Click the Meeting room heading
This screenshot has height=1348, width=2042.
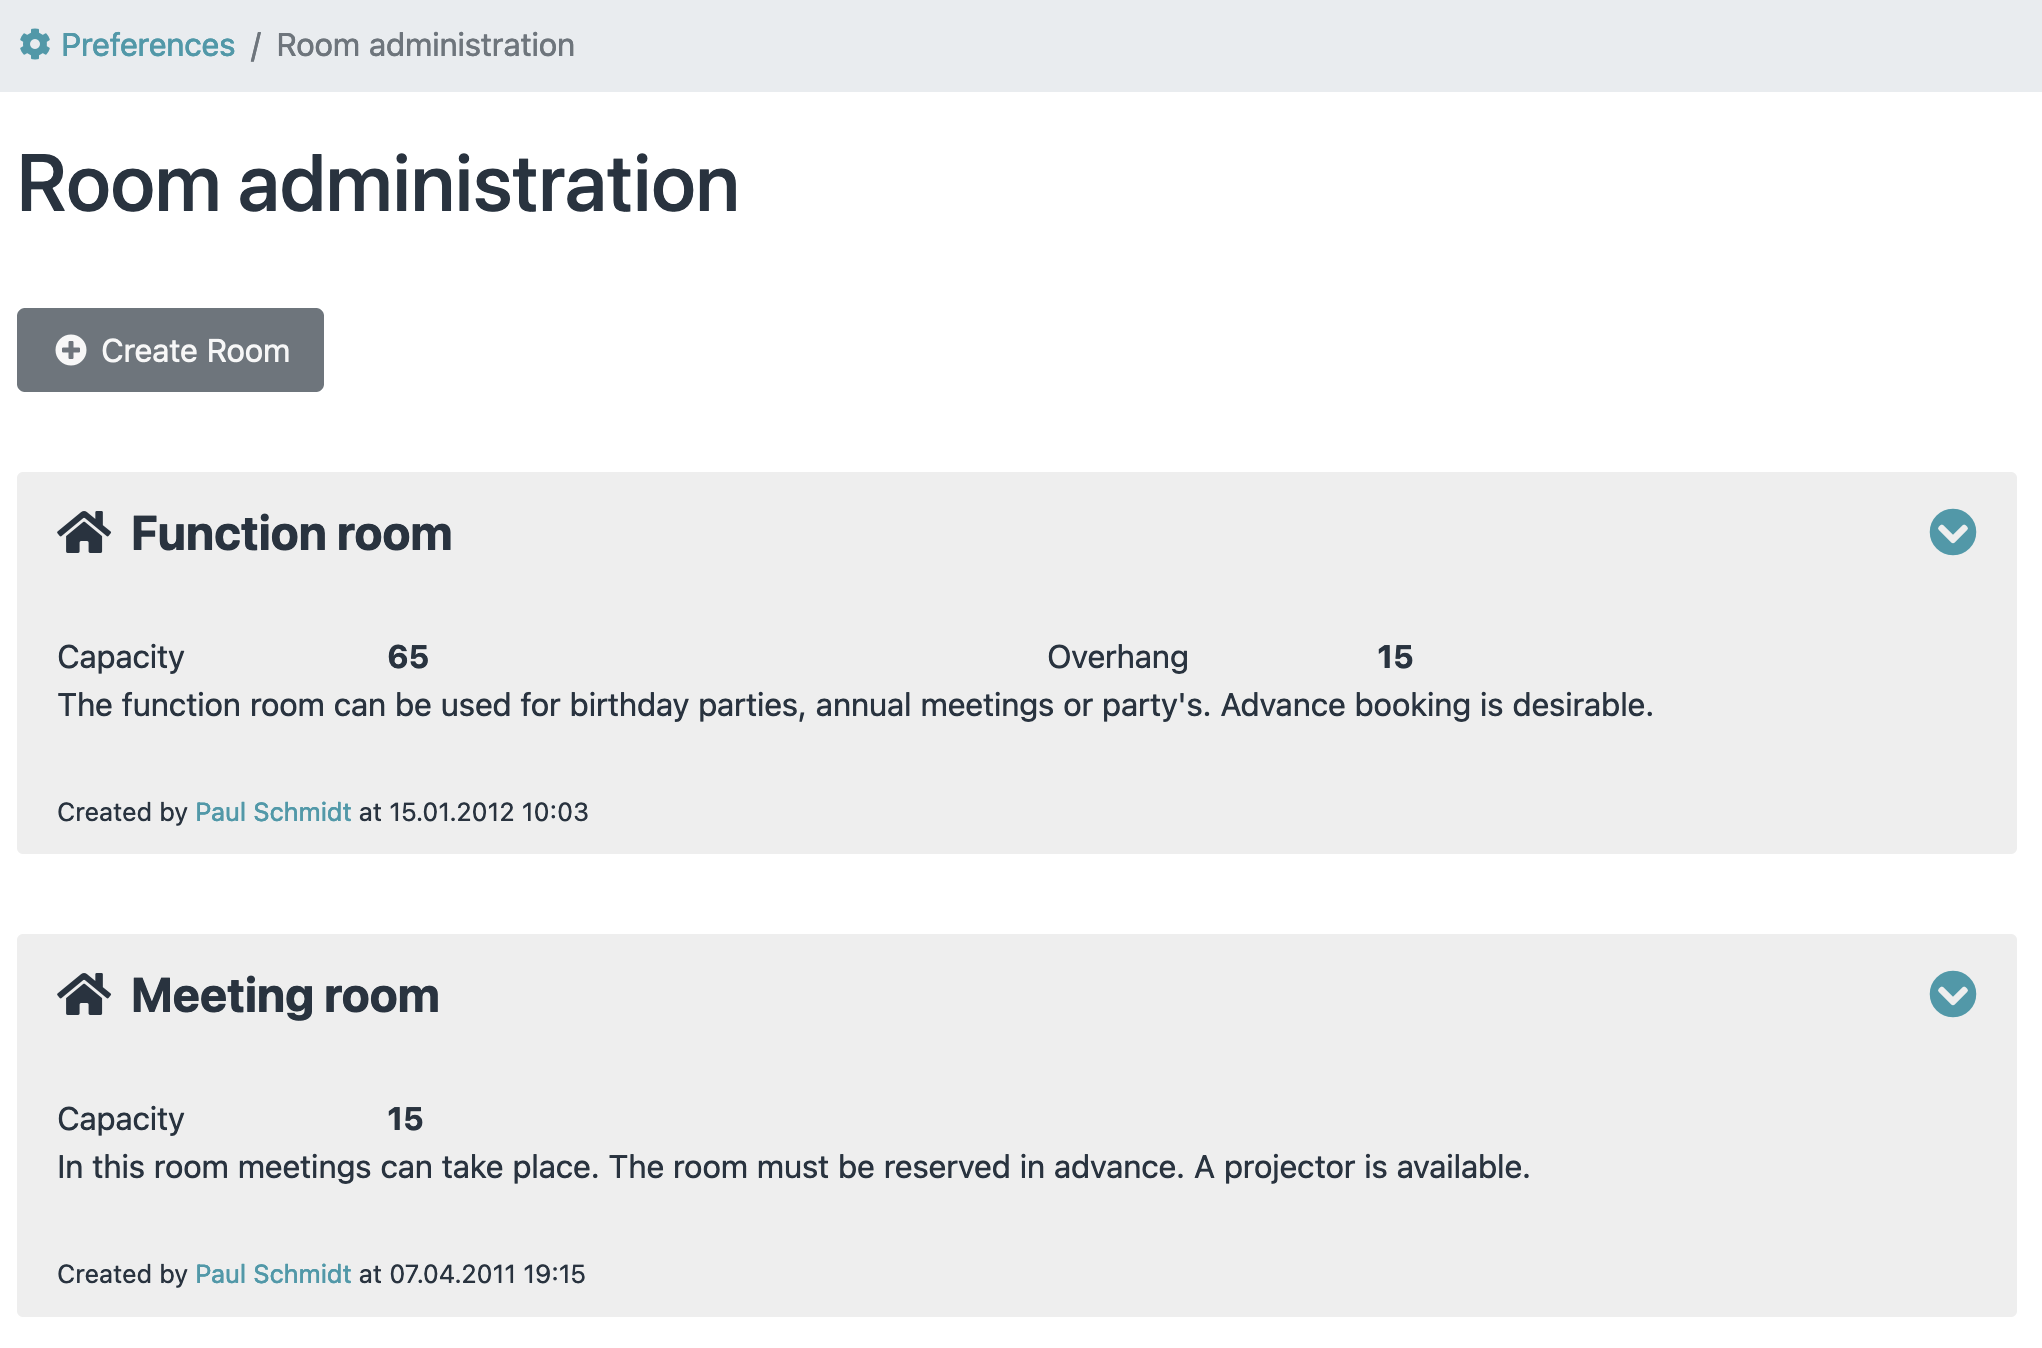pyautogui.click(x=285, y=995)
